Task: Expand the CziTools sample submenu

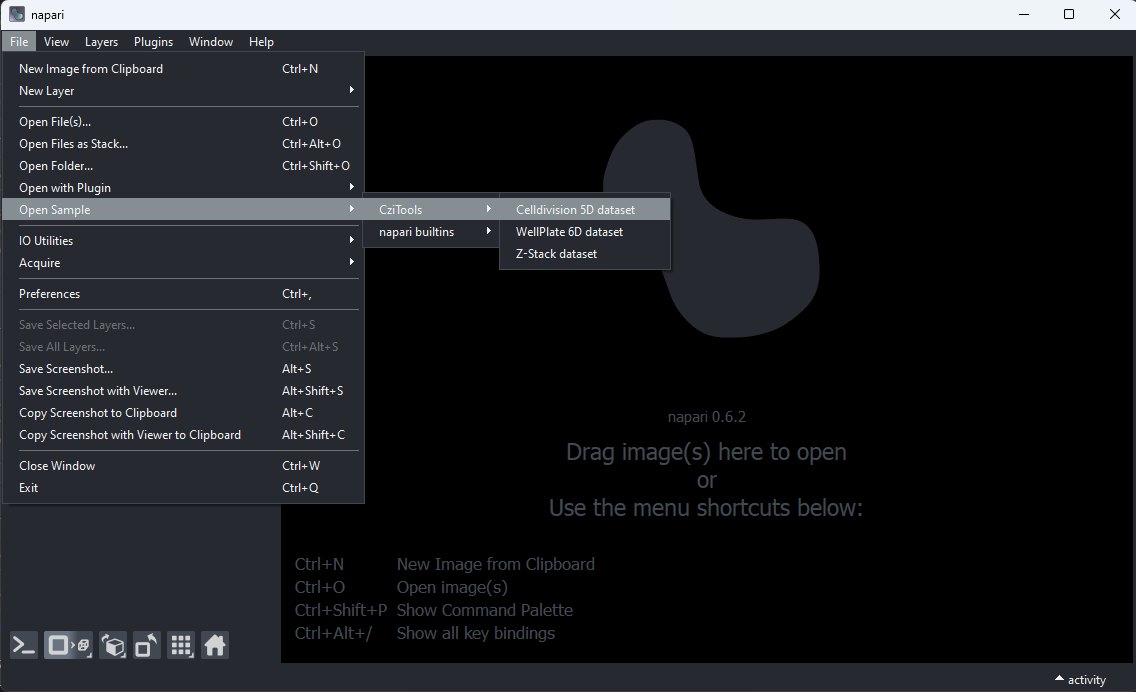Action: coord(431,209)
